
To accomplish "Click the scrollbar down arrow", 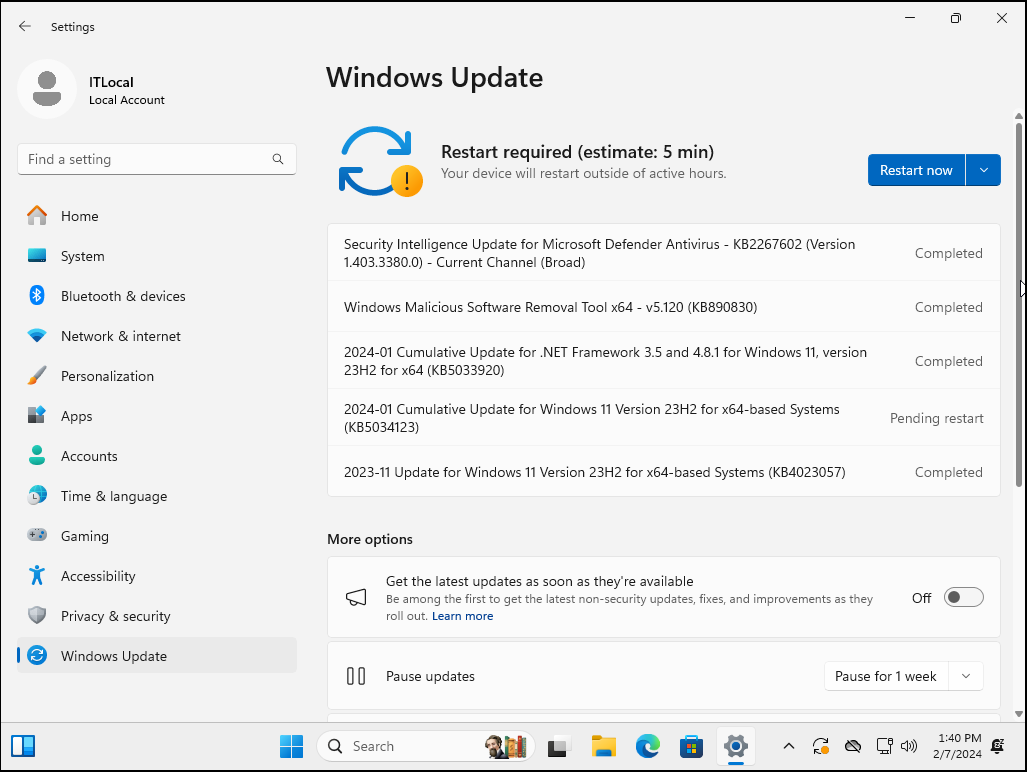I will click(x=1018, y=714).
